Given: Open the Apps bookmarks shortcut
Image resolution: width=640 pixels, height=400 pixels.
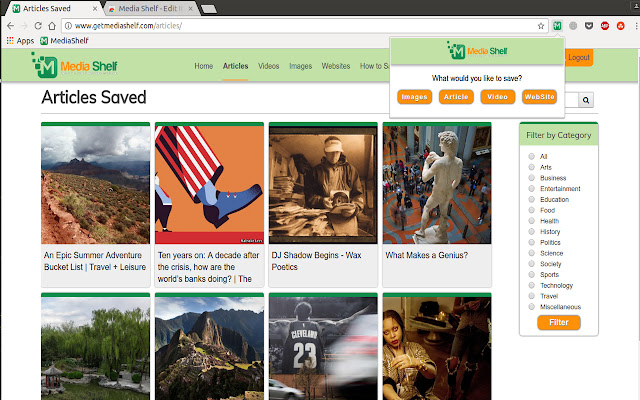Looking at the screenshot, I should 20,41.
